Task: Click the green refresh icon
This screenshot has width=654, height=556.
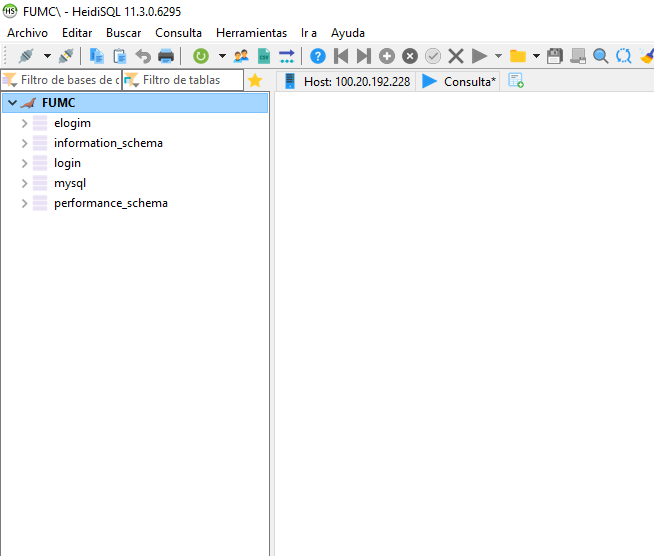Action: (201, 56)
